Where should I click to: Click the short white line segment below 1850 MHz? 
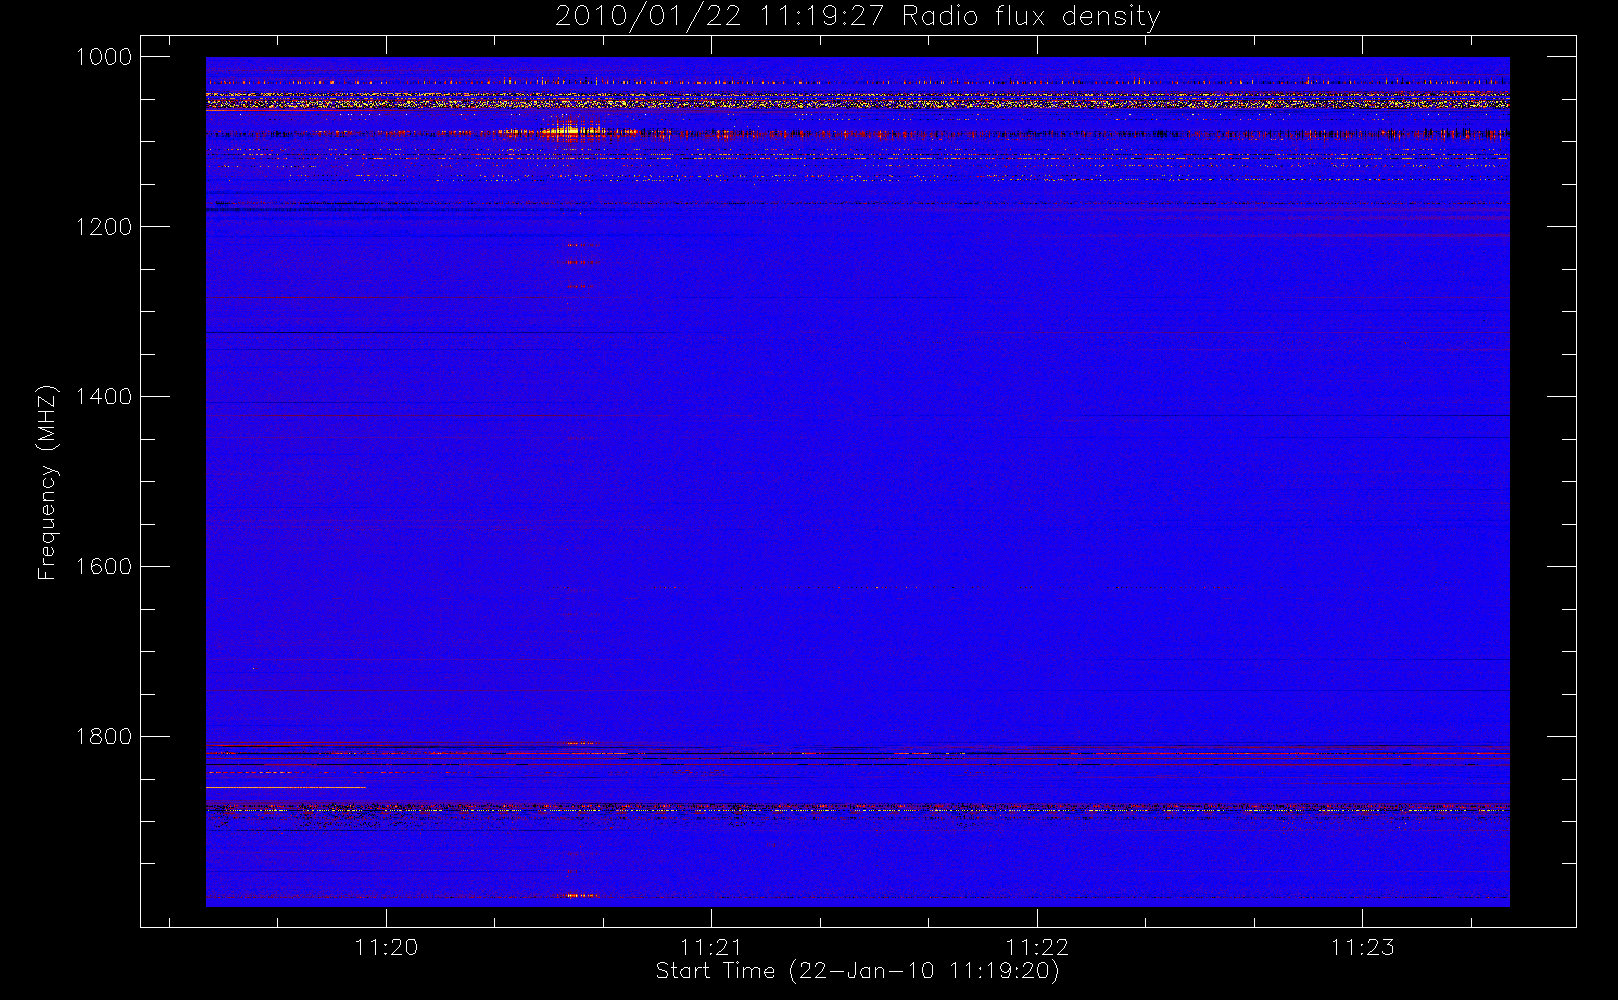[x=286, y=788]
